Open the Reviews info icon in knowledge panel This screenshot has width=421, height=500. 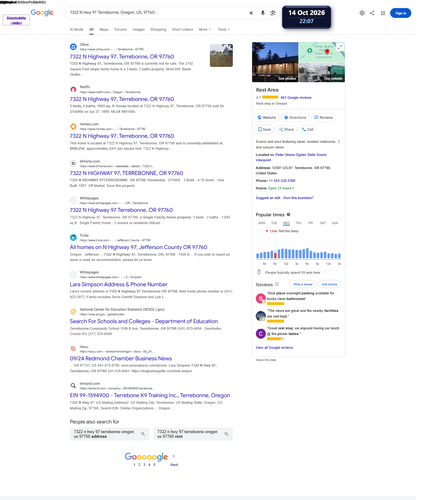(x=277, y=284)
